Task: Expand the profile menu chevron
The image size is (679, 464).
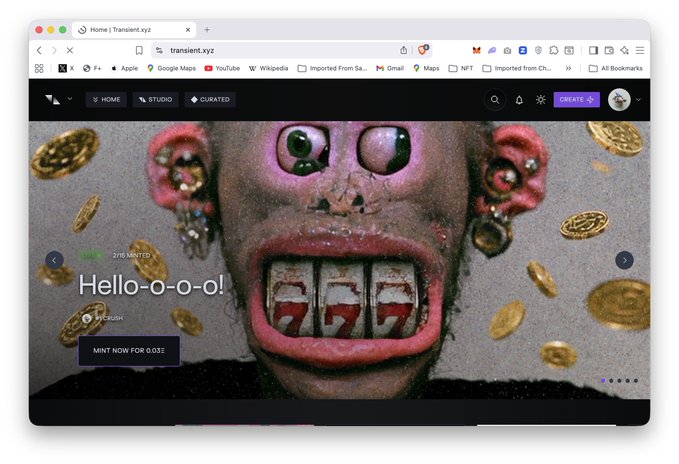Action: point(638,100)
